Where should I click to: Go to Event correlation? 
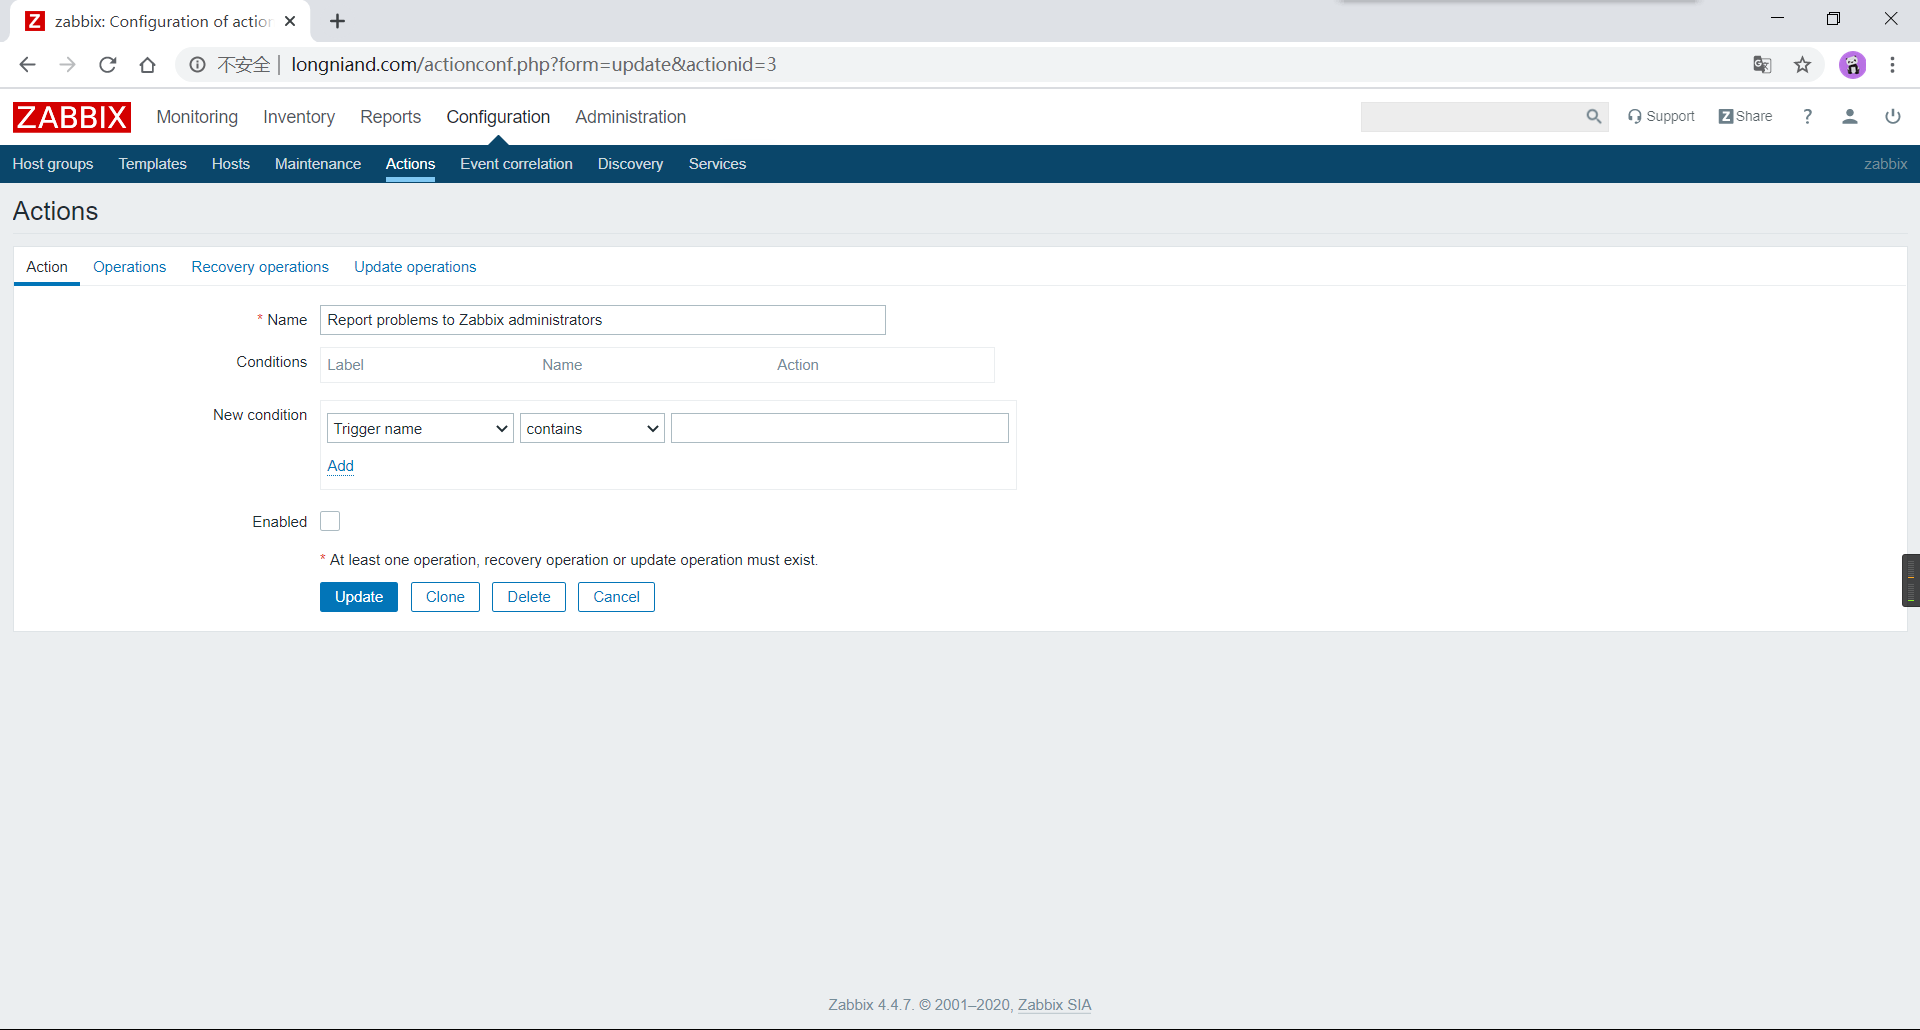pyautogui.click(x=516, y=164)
